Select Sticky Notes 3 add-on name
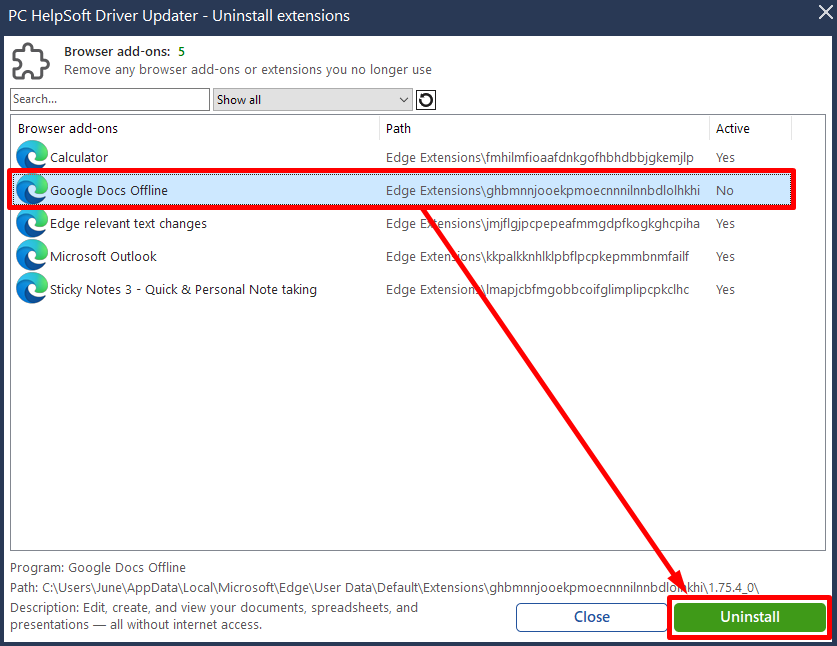Viewport: 837px width, 646px height. click(x=183, y=290)
